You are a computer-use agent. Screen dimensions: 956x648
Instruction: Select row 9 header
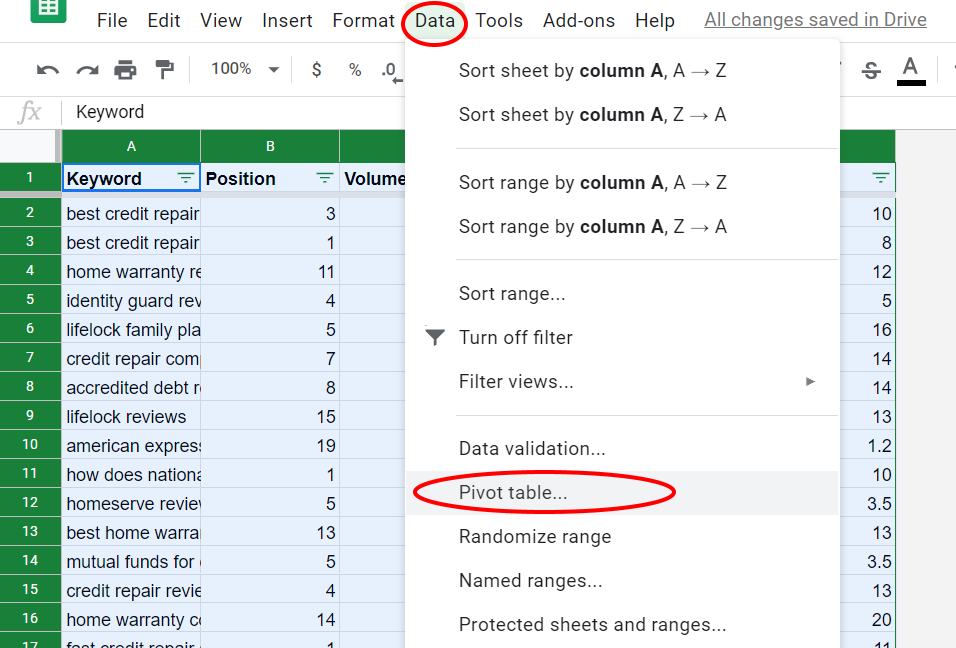30,416
